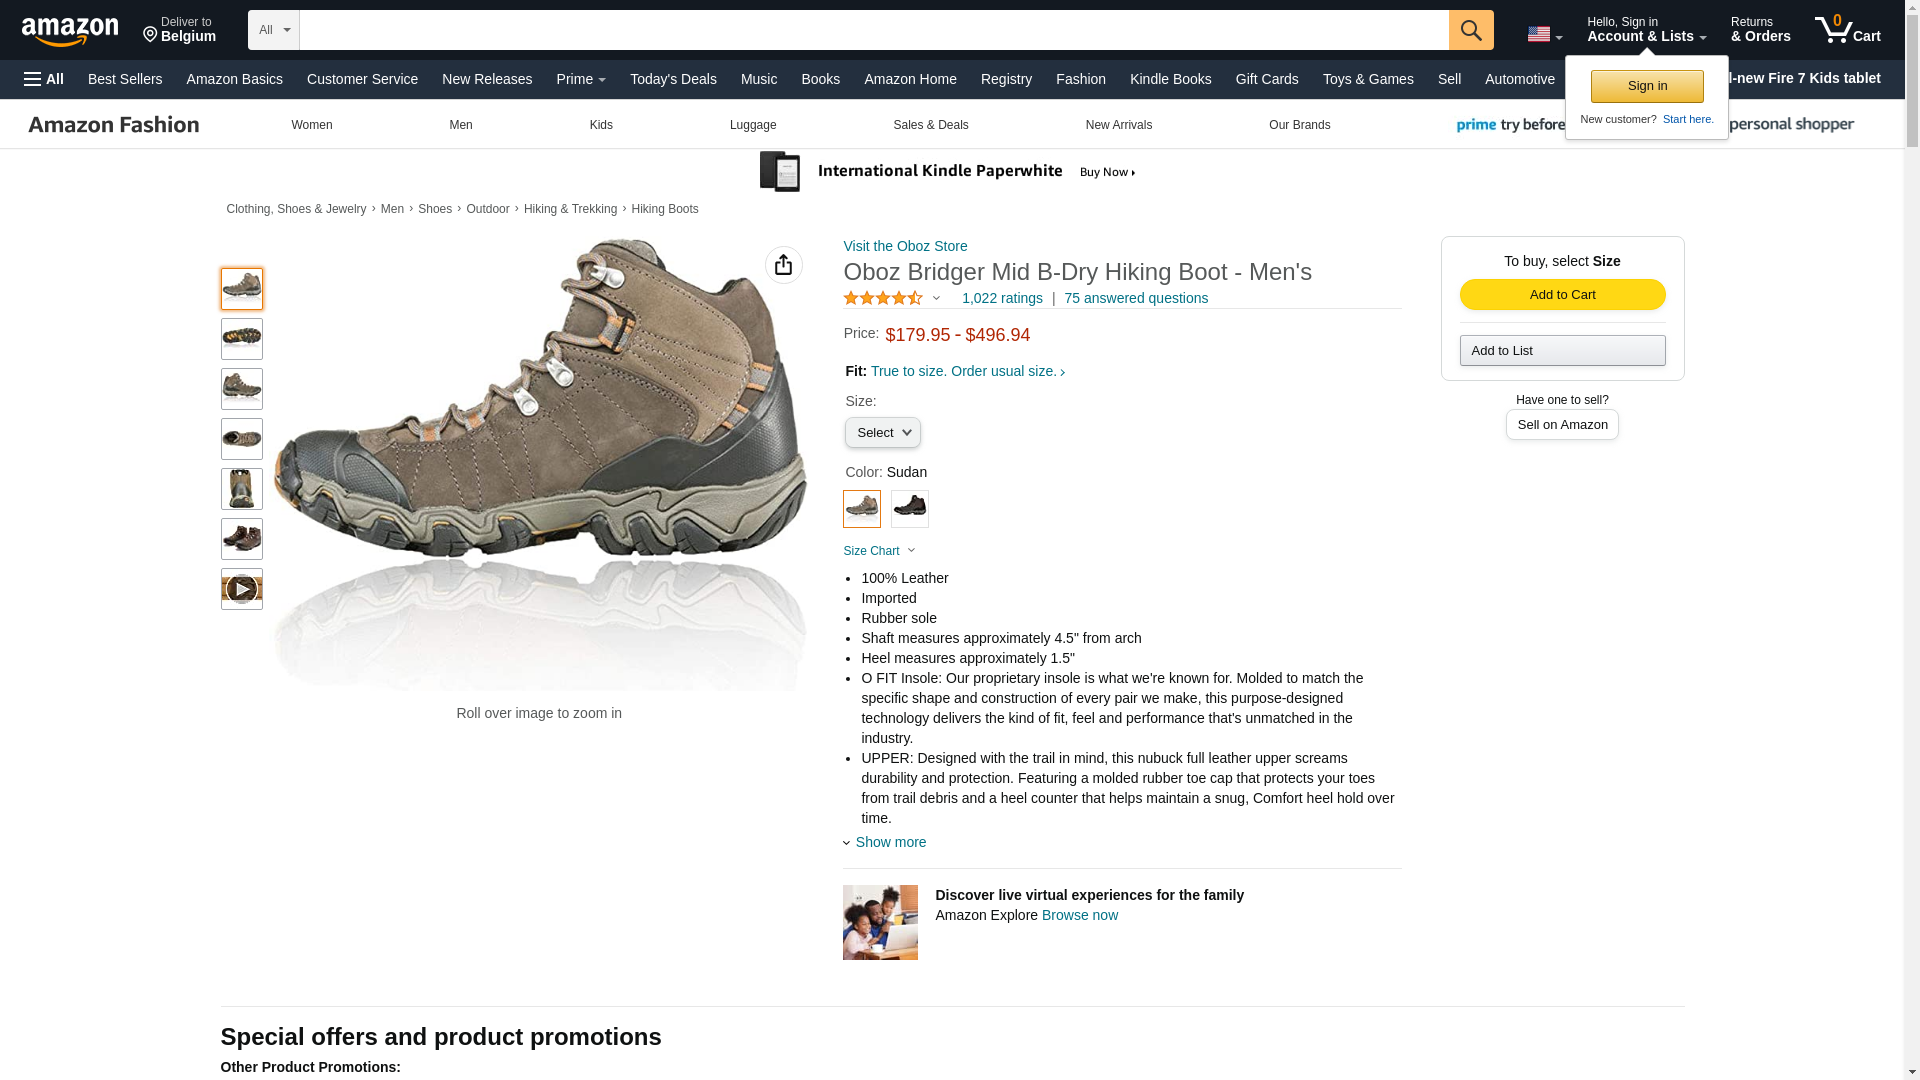This screenshot has width=1920, height=1080.
Task: Open the All hamburger menu
Action: [44, 79]
